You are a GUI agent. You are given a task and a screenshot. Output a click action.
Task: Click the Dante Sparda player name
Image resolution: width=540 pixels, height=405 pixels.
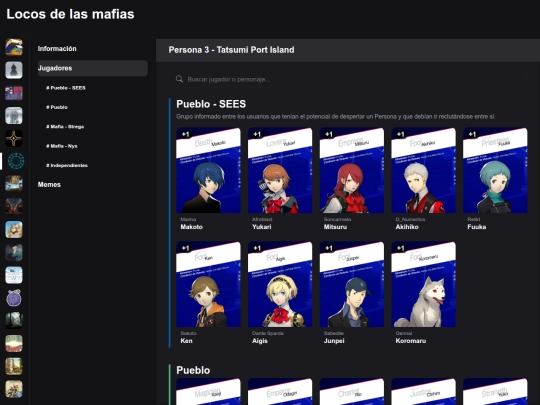(268, 333)
